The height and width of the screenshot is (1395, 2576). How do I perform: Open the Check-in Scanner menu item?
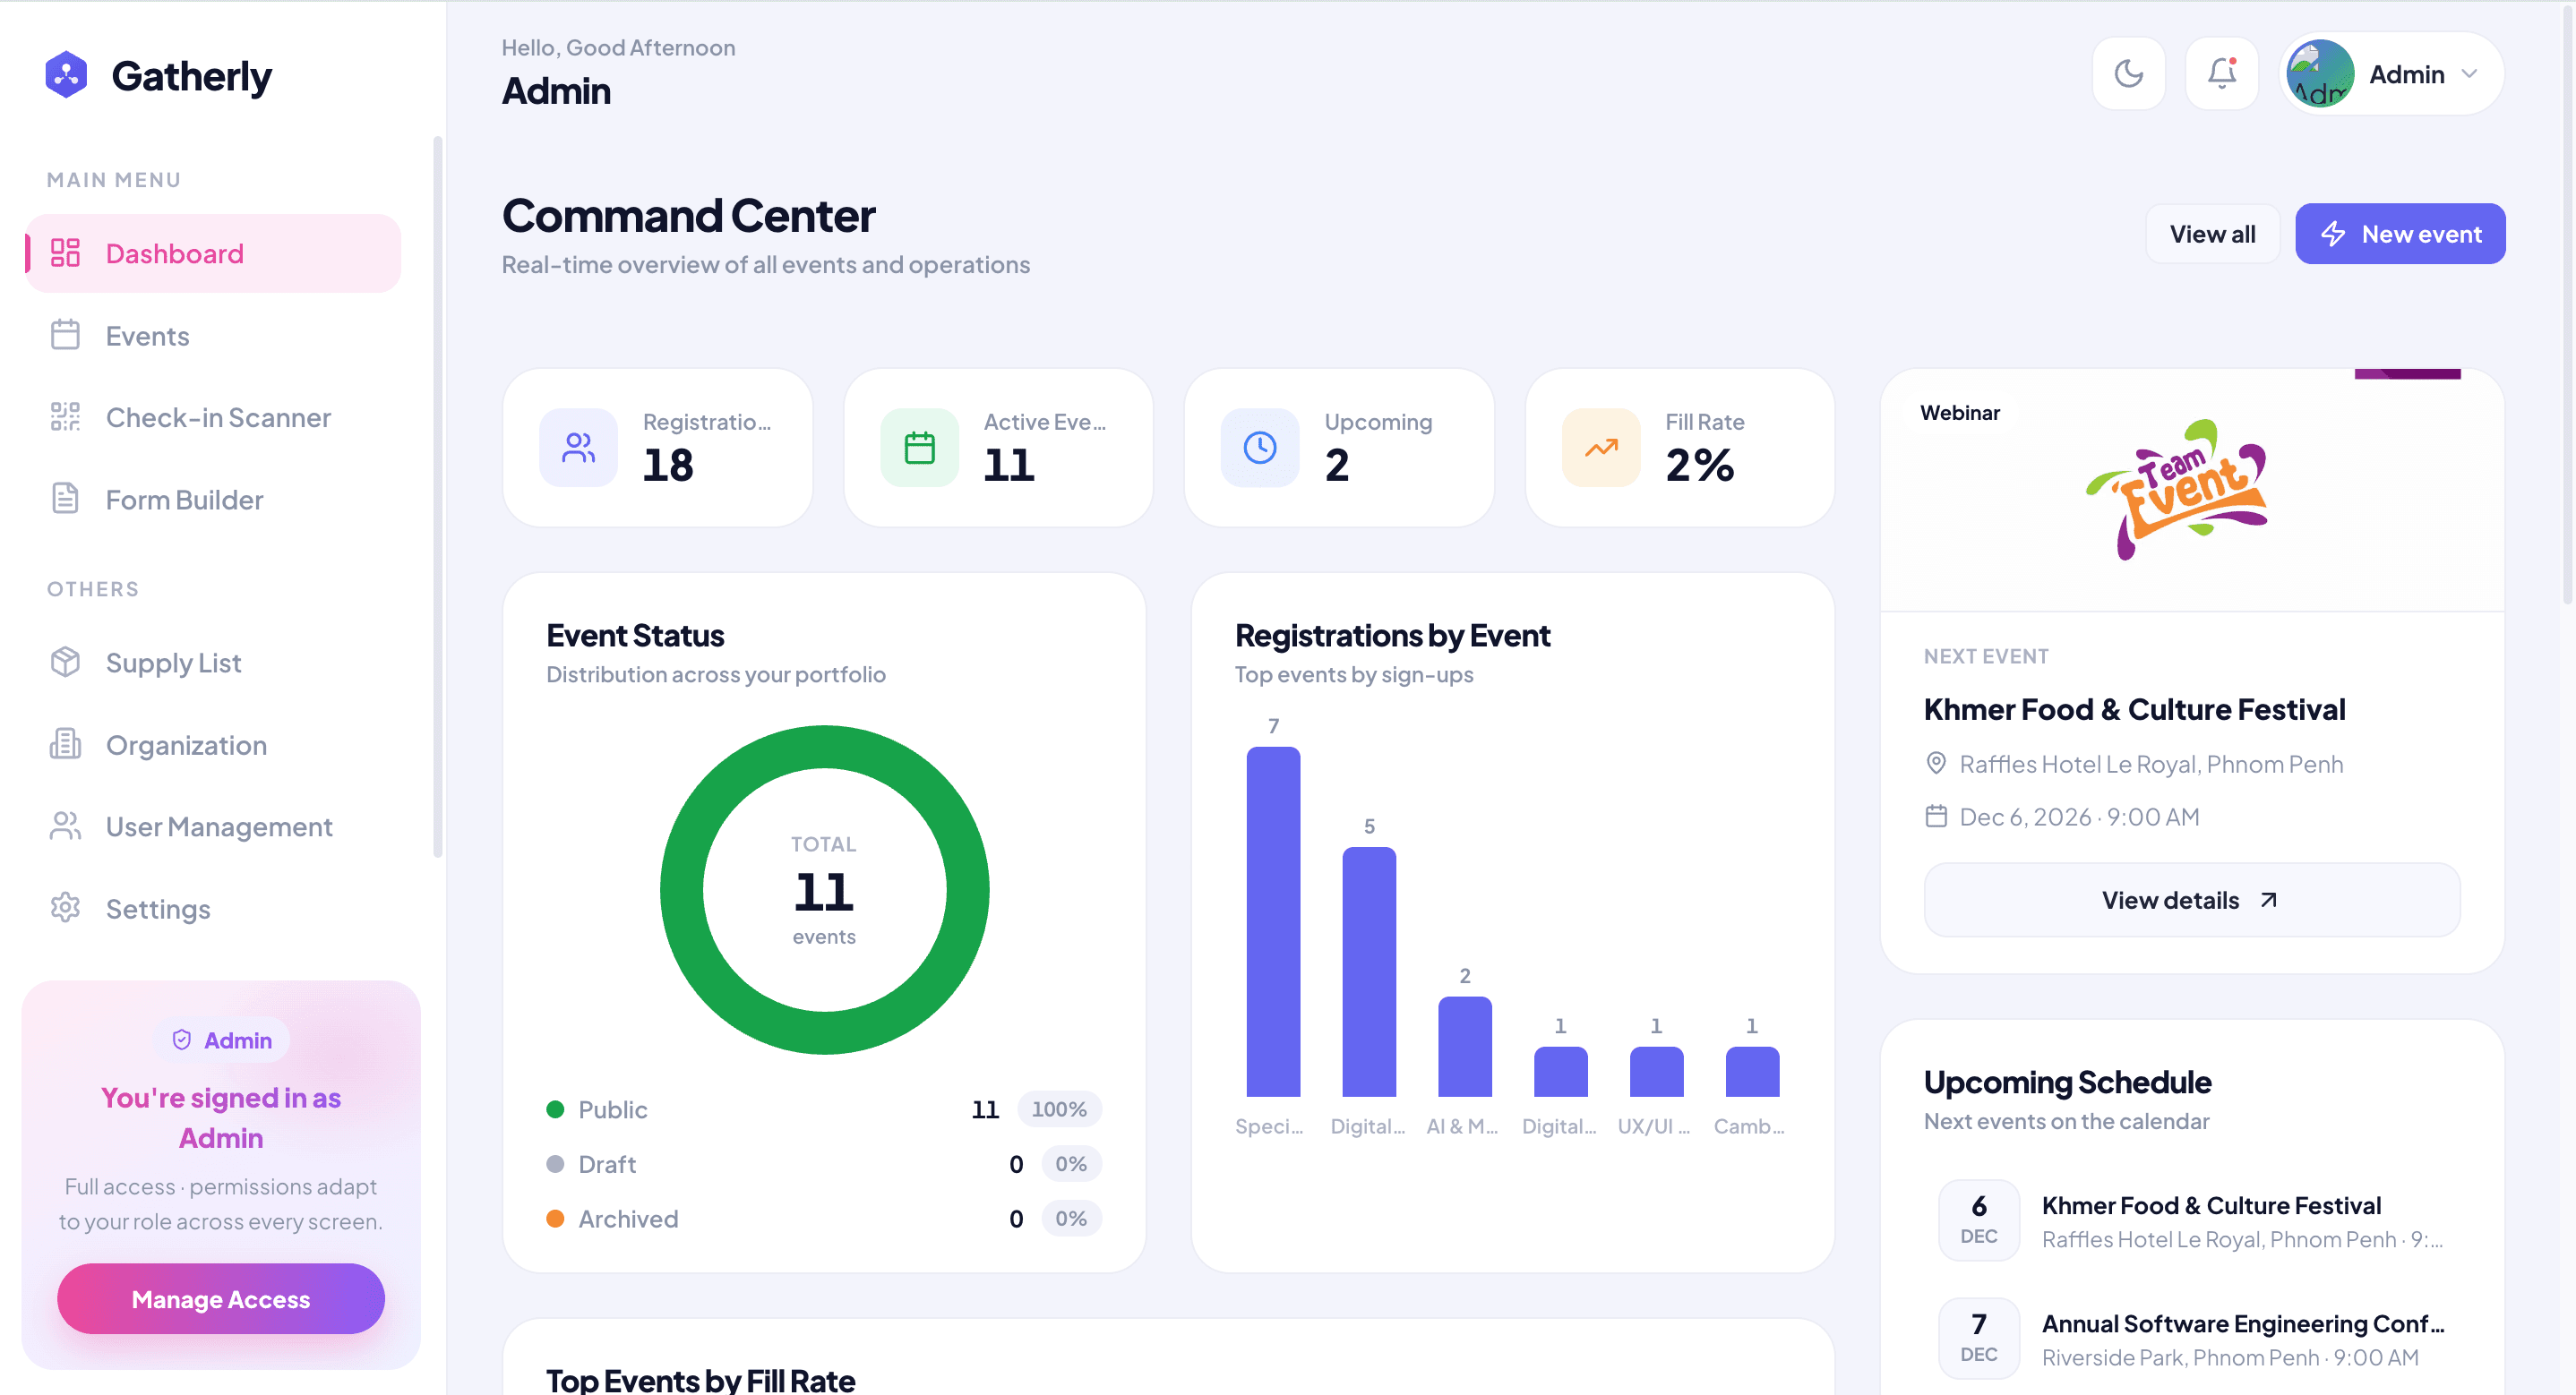(x=213, y=417)
